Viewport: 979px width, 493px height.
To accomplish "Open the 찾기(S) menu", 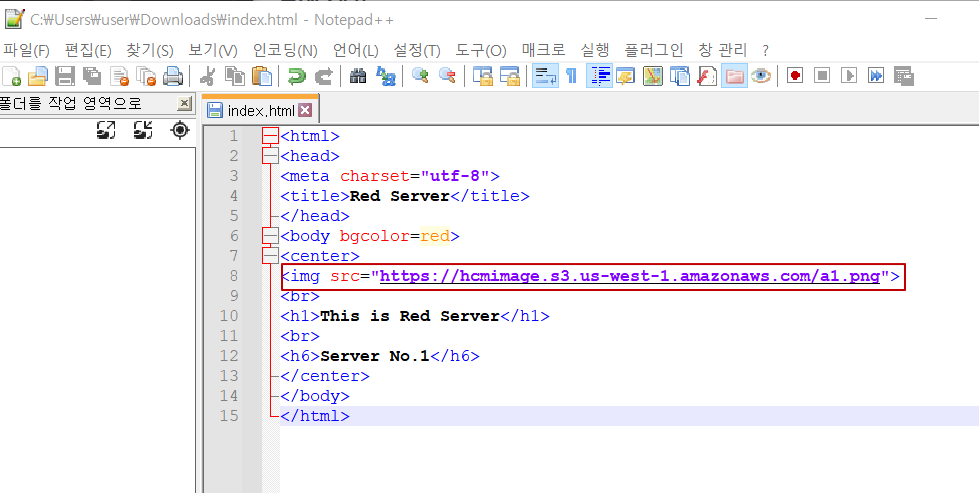I will [x=150, y=51].
